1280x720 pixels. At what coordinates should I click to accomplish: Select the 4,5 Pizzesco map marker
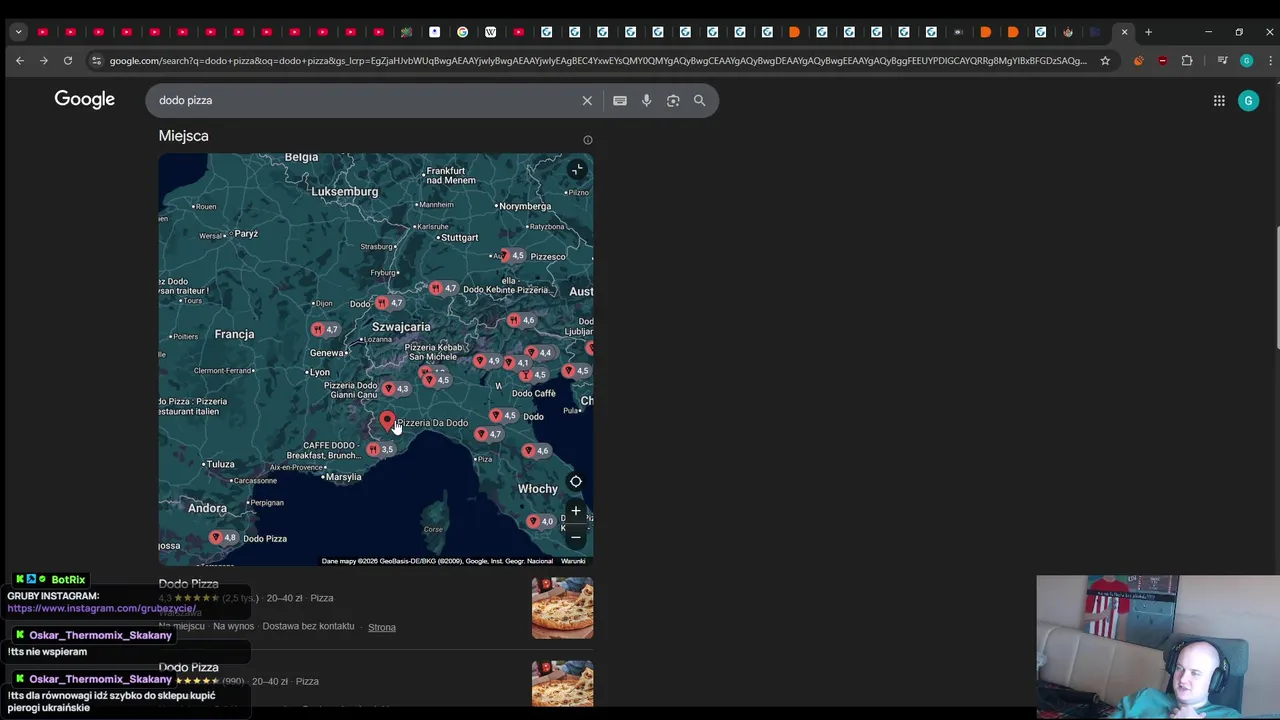coord(512,256)
